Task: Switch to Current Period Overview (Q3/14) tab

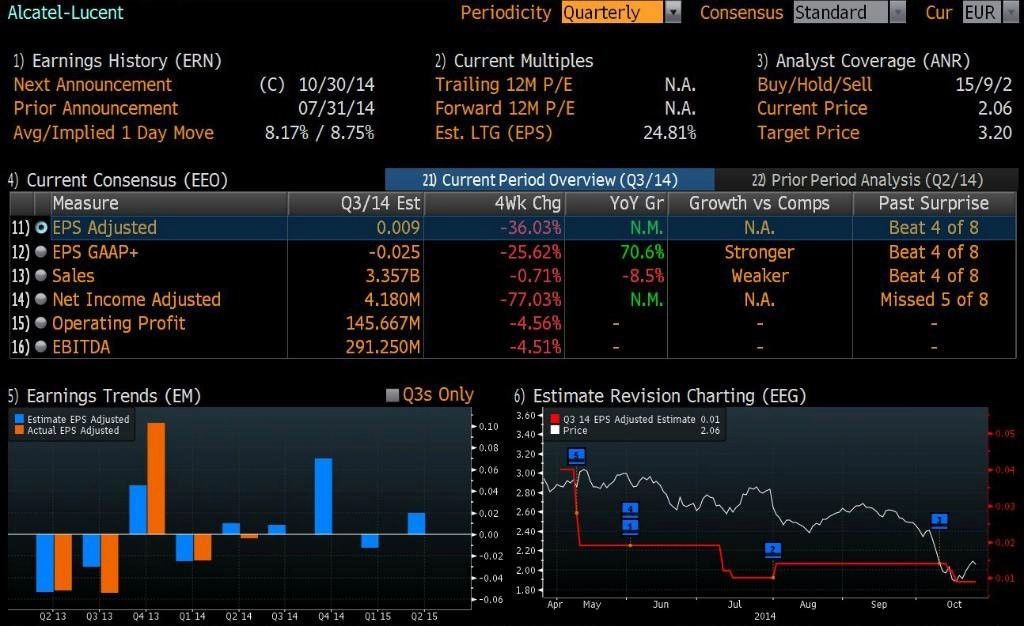Action: 550,180
